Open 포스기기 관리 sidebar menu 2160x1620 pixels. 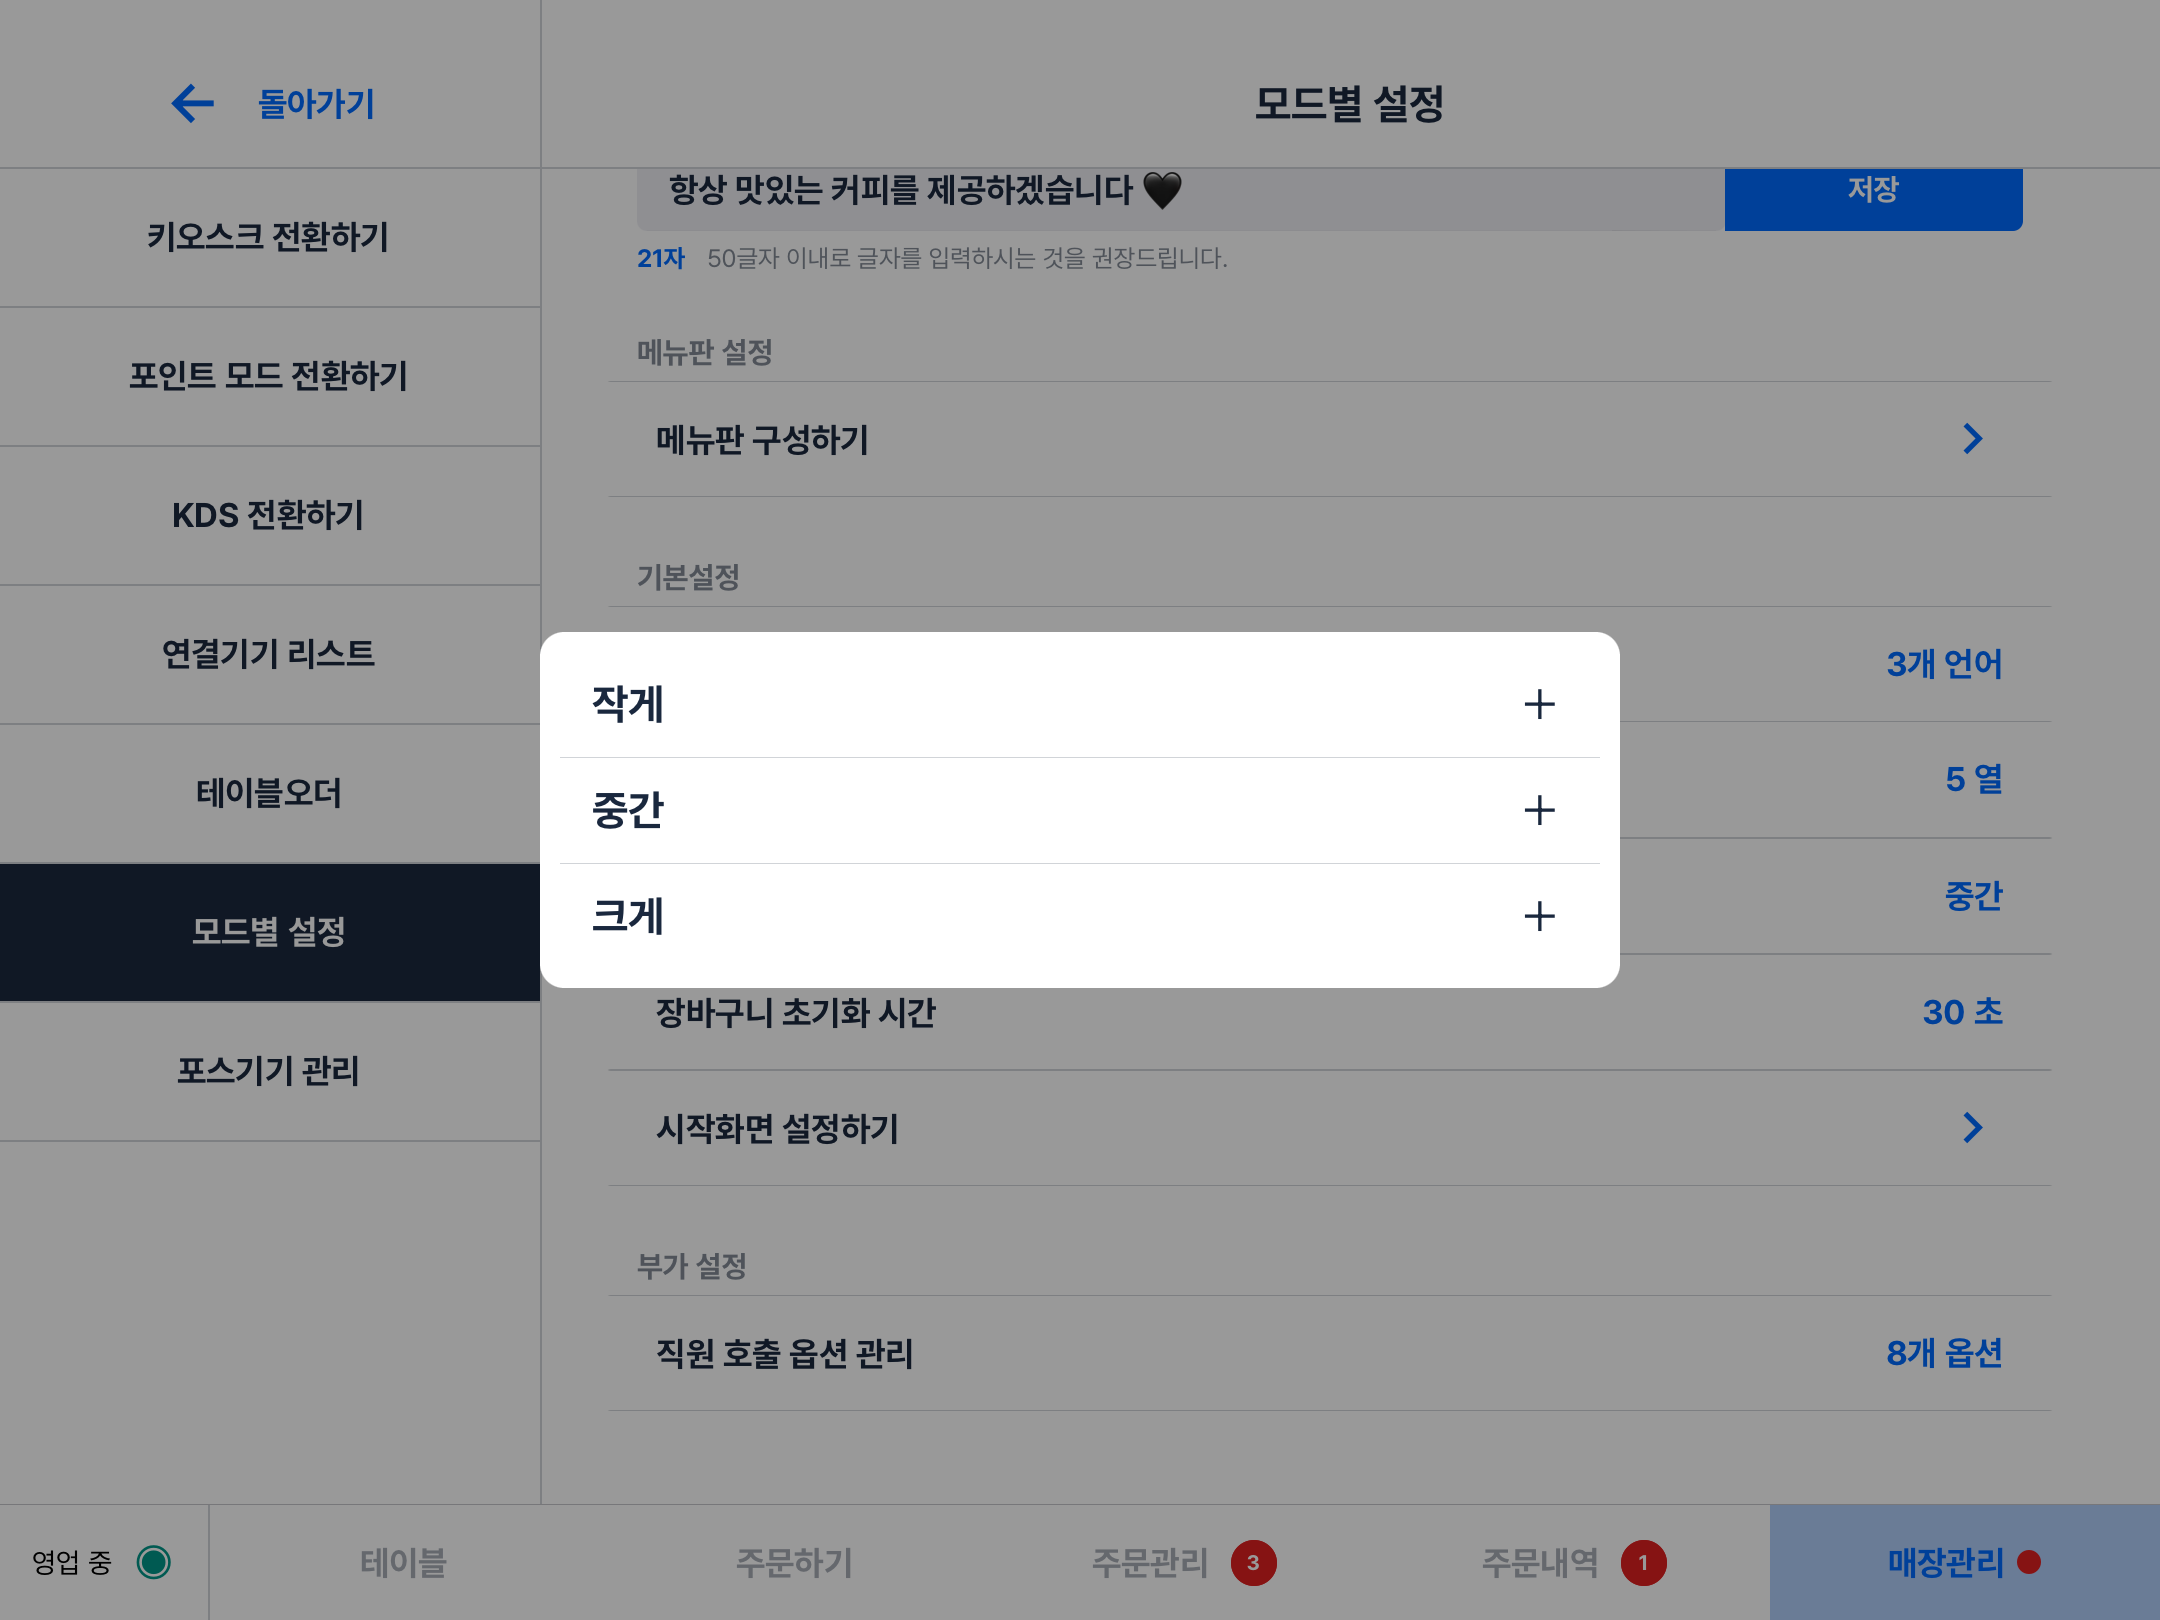point(268,1071)
